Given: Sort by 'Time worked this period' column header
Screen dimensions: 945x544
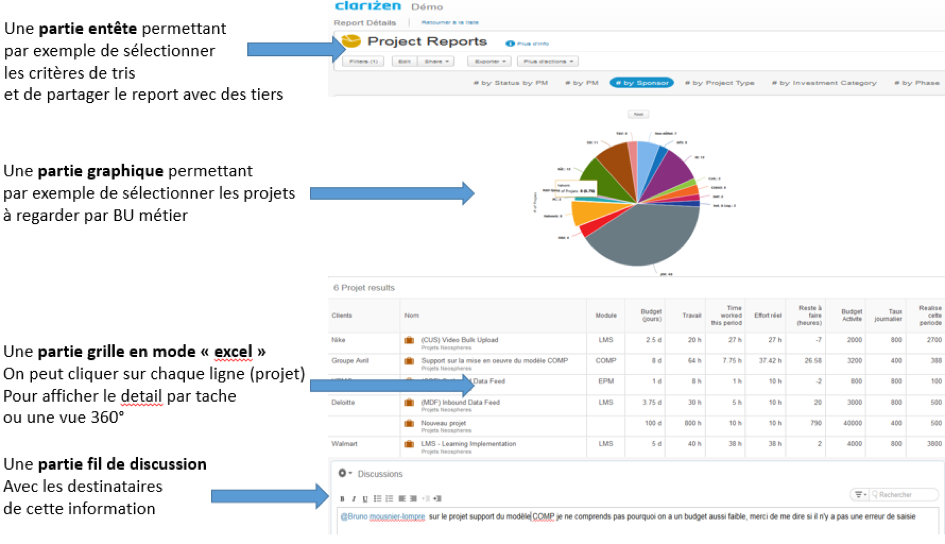Looking at the screenshot, I should tap(726, 315).
